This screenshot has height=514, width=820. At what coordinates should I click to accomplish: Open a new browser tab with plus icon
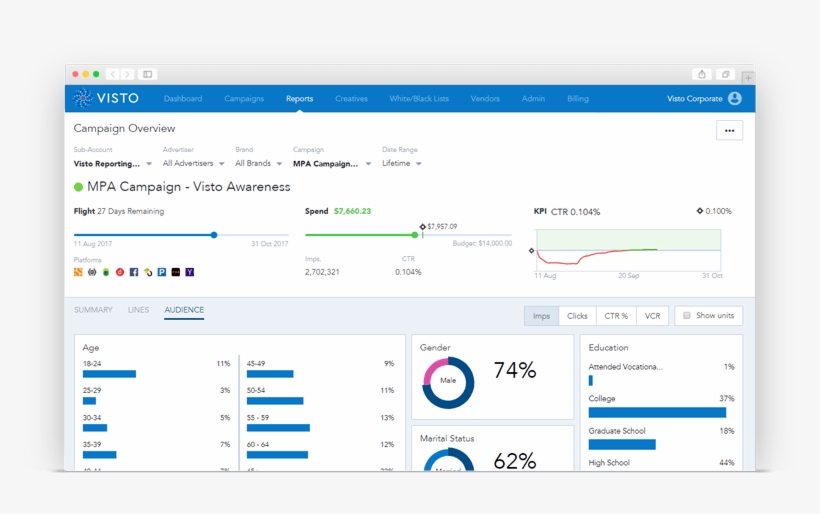pos(748,77)
